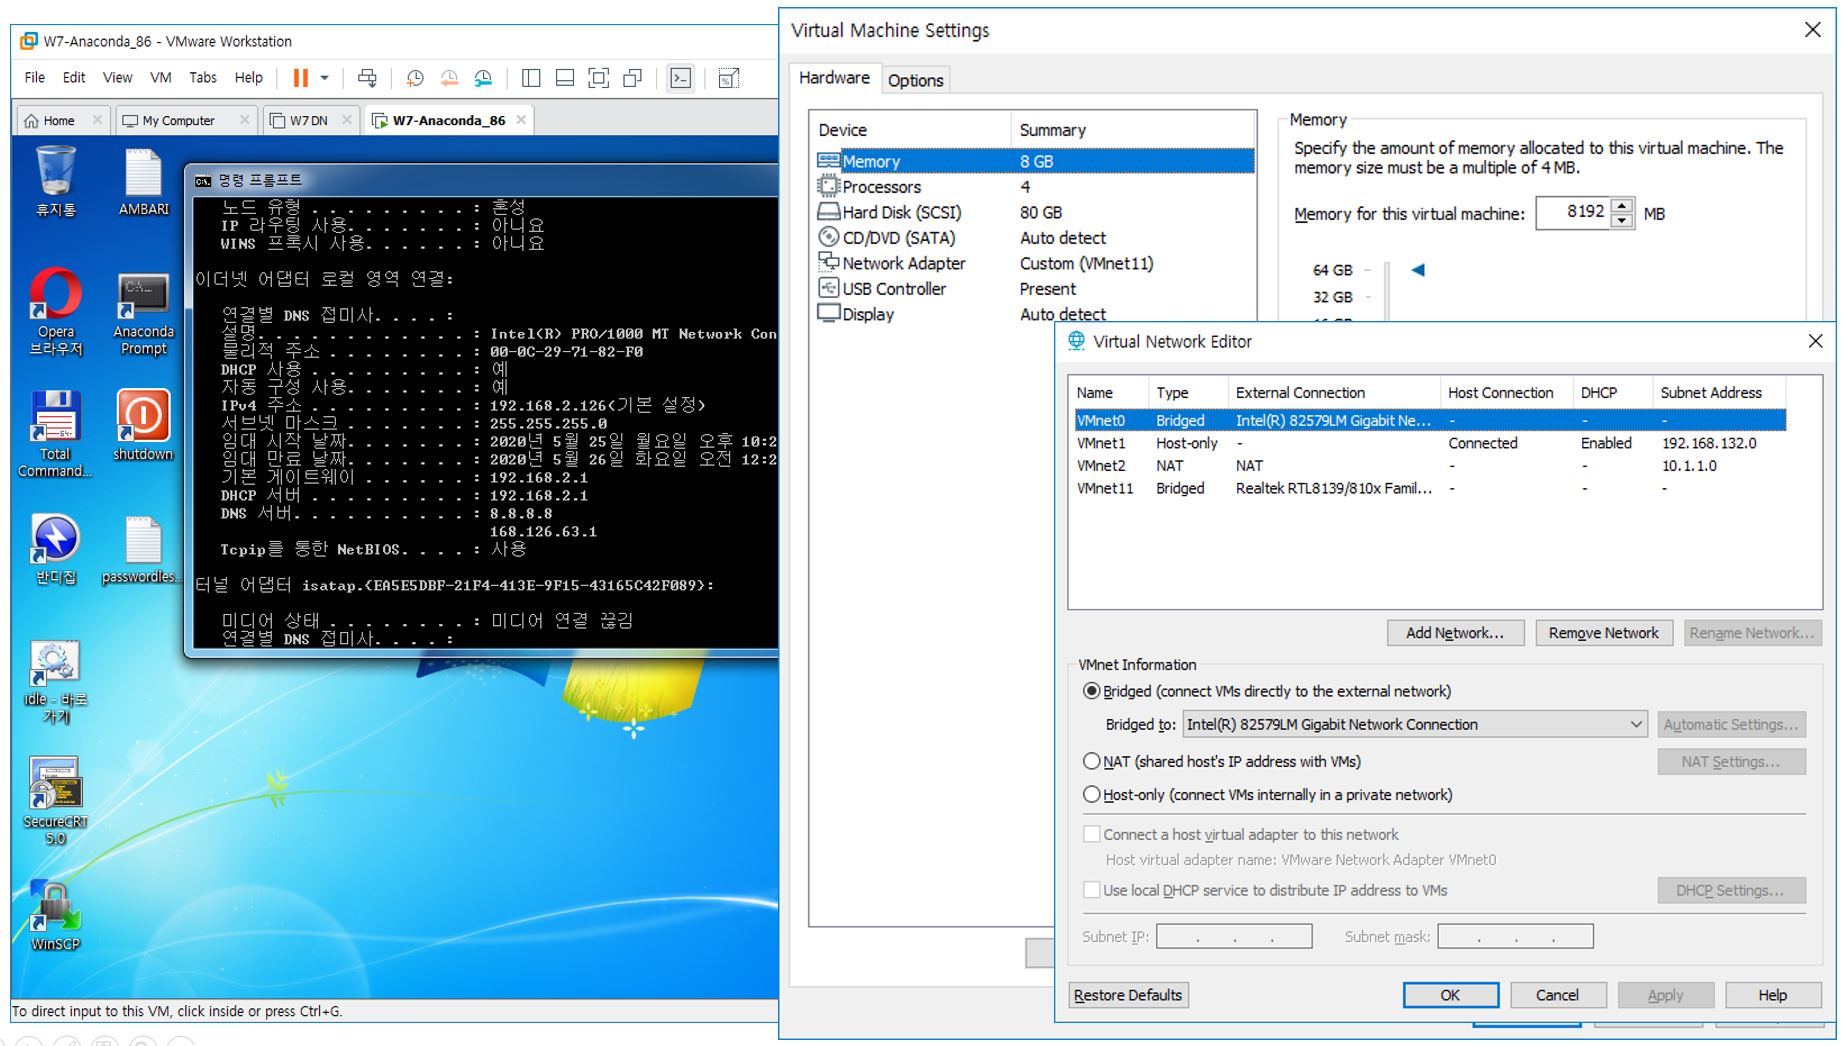The image size is (1845, 1046).
Task: Click the Remove Network button
Action: click(x=1603, y=633)
